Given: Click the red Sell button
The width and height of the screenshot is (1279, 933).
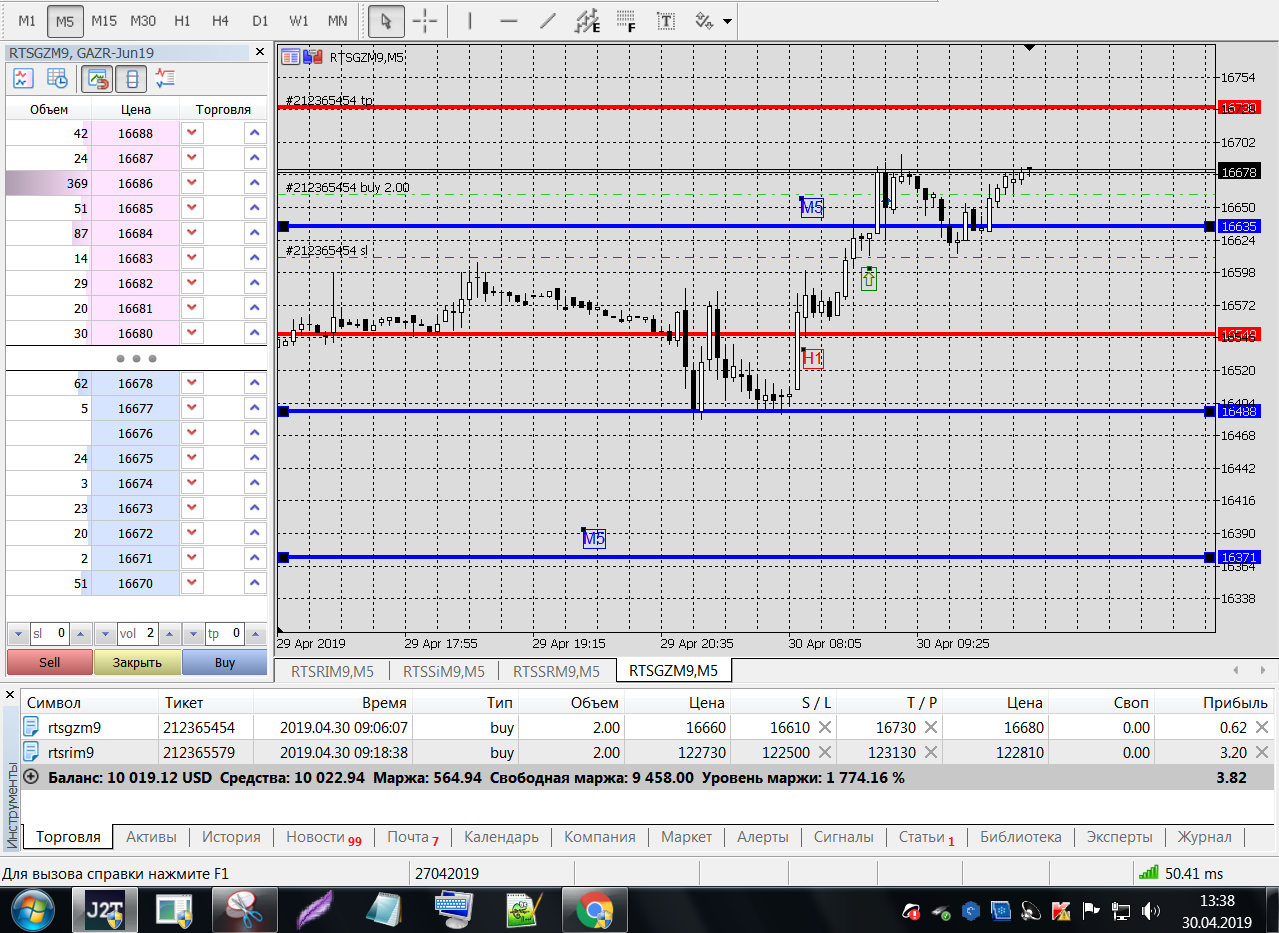Looking at the screenshot, I should (50, 662).
